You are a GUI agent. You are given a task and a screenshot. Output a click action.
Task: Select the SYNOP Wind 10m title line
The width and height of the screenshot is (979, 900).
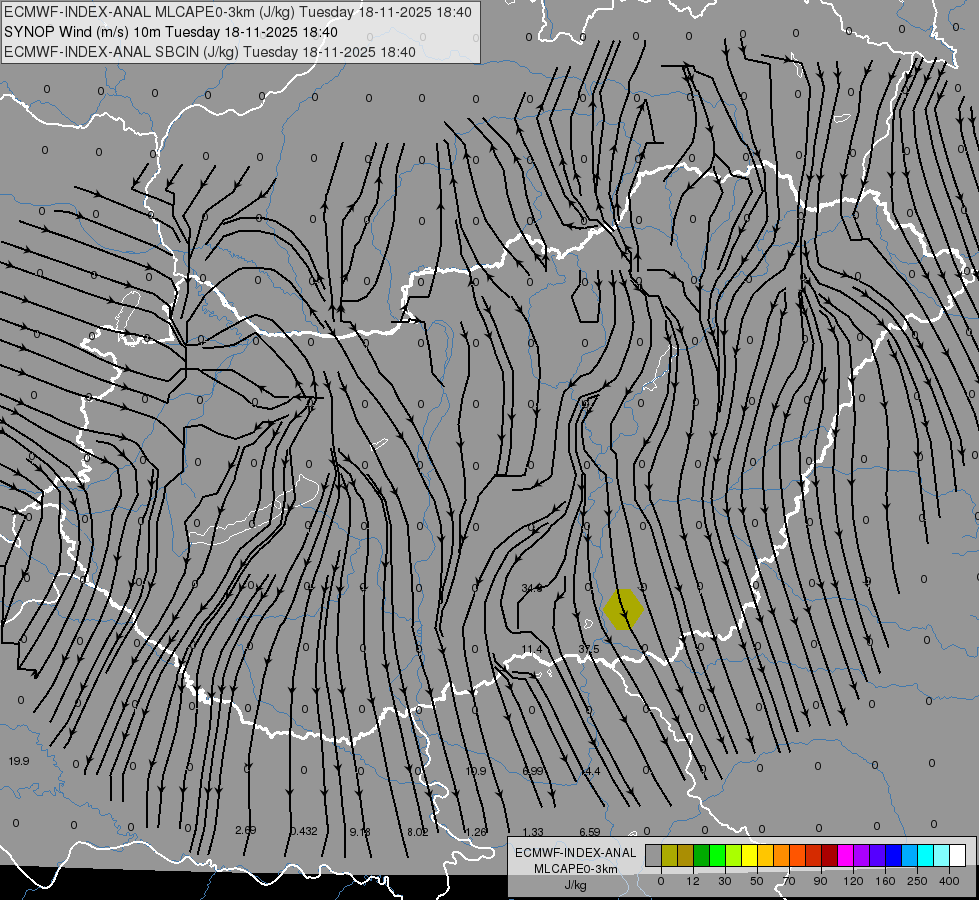tap(177, 32)
